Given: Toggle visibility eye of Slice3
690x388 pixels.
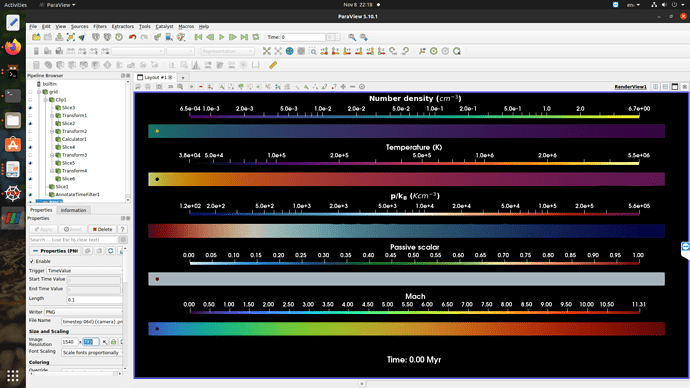Looking at the screenshot, I should [x=30, y=108].
